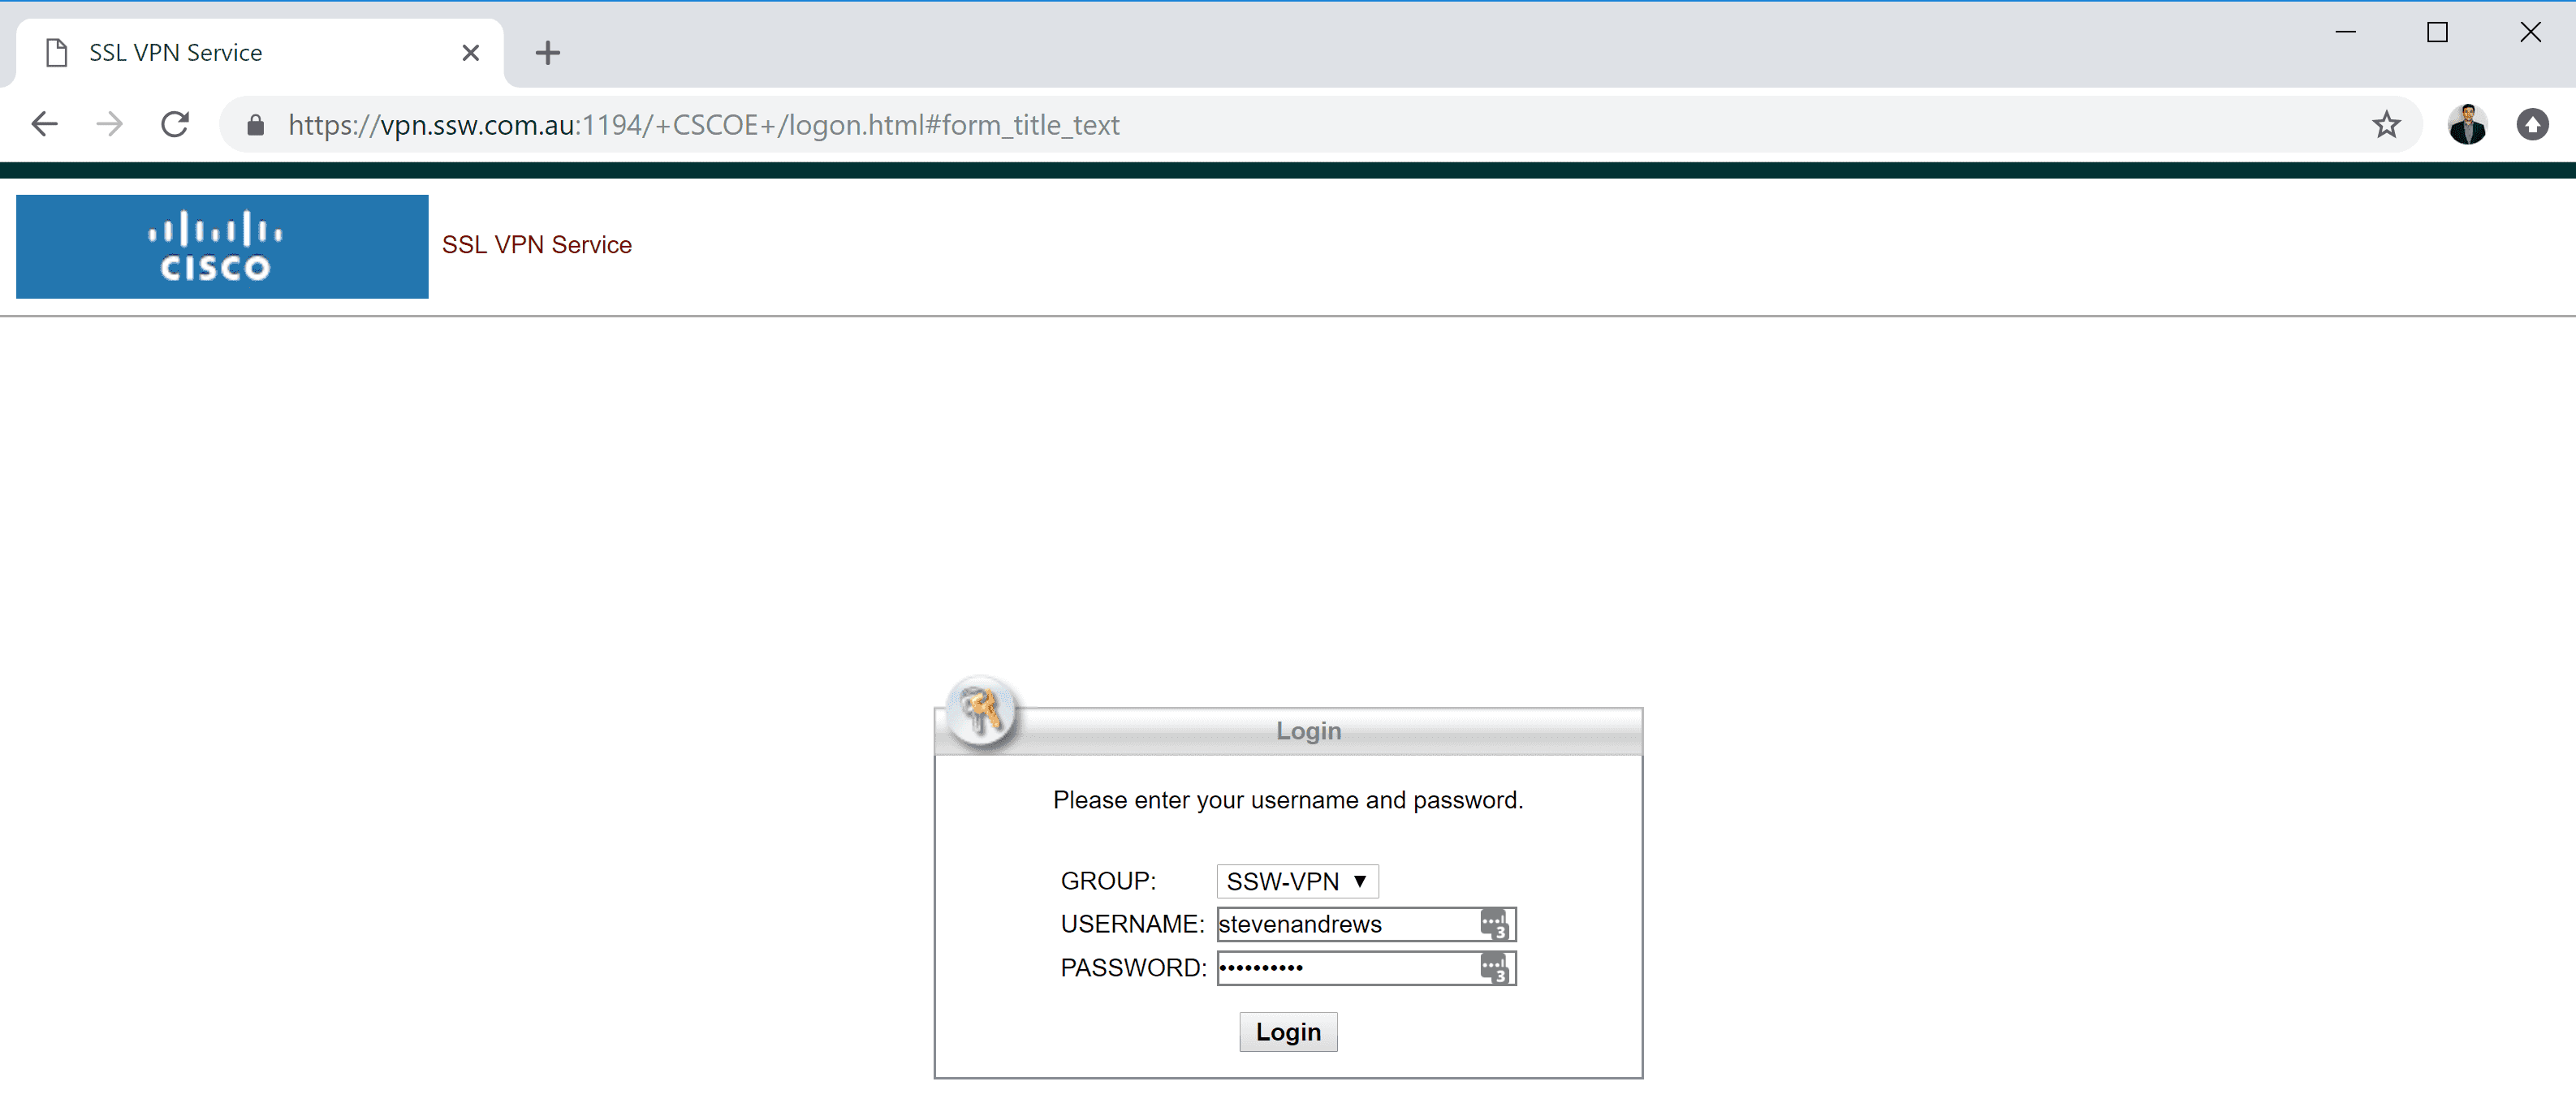The width and height of the screenshot is (2576, 1116).
Task: Click the browser back arrow
Action: (45, 124)
